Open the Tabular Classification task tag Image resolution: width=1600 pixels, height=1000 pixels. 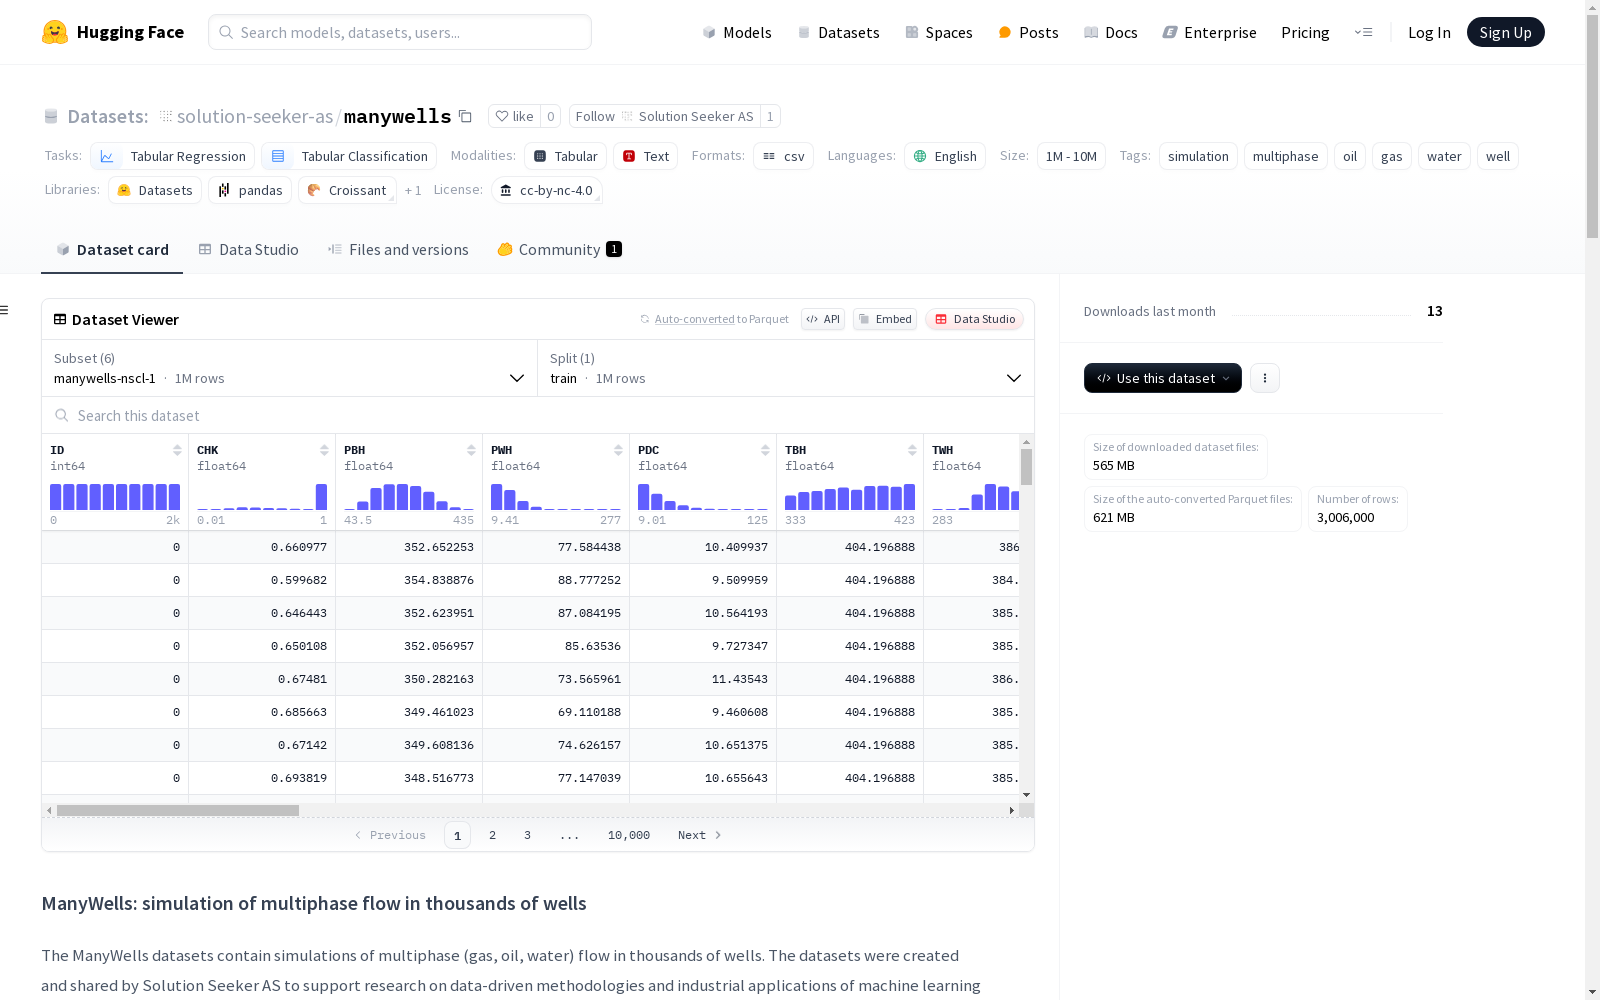pos(349,156)
